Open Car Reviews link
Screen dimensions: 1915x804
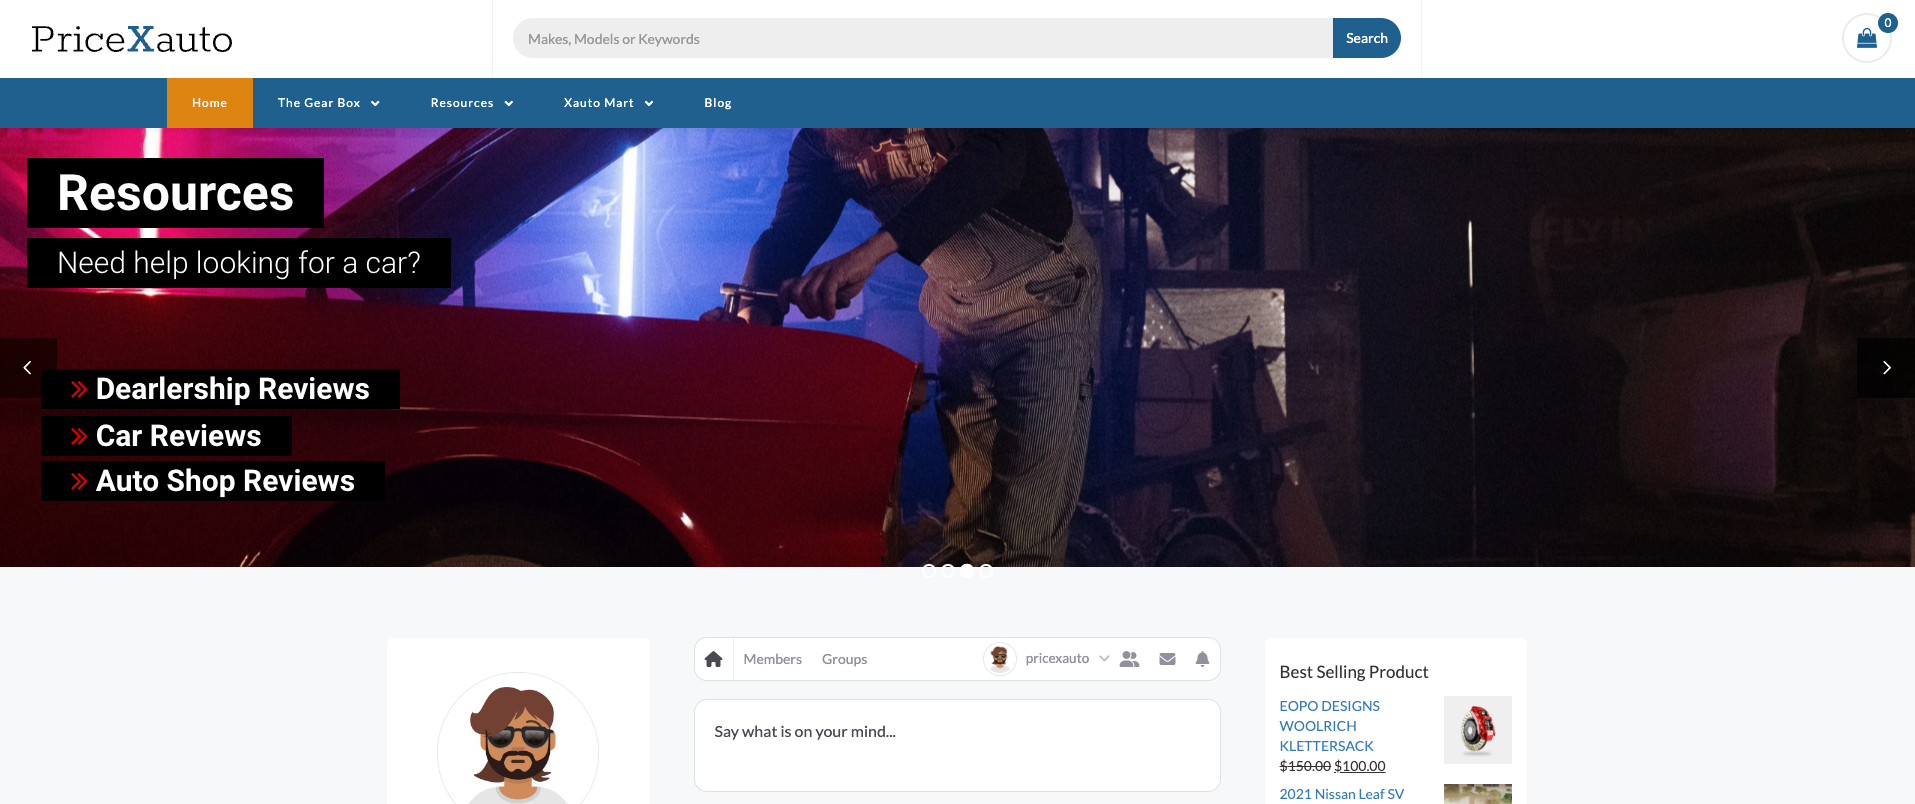coord(166,436)
